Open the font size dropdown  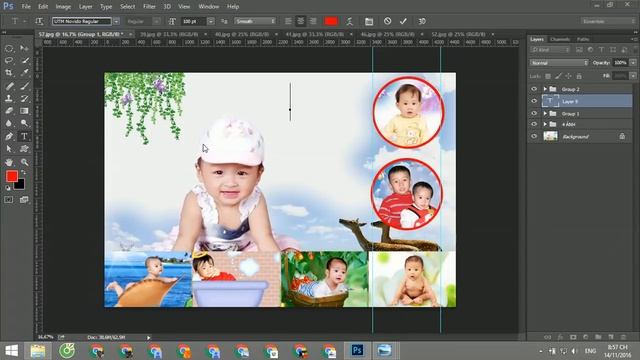pos(211,21)
